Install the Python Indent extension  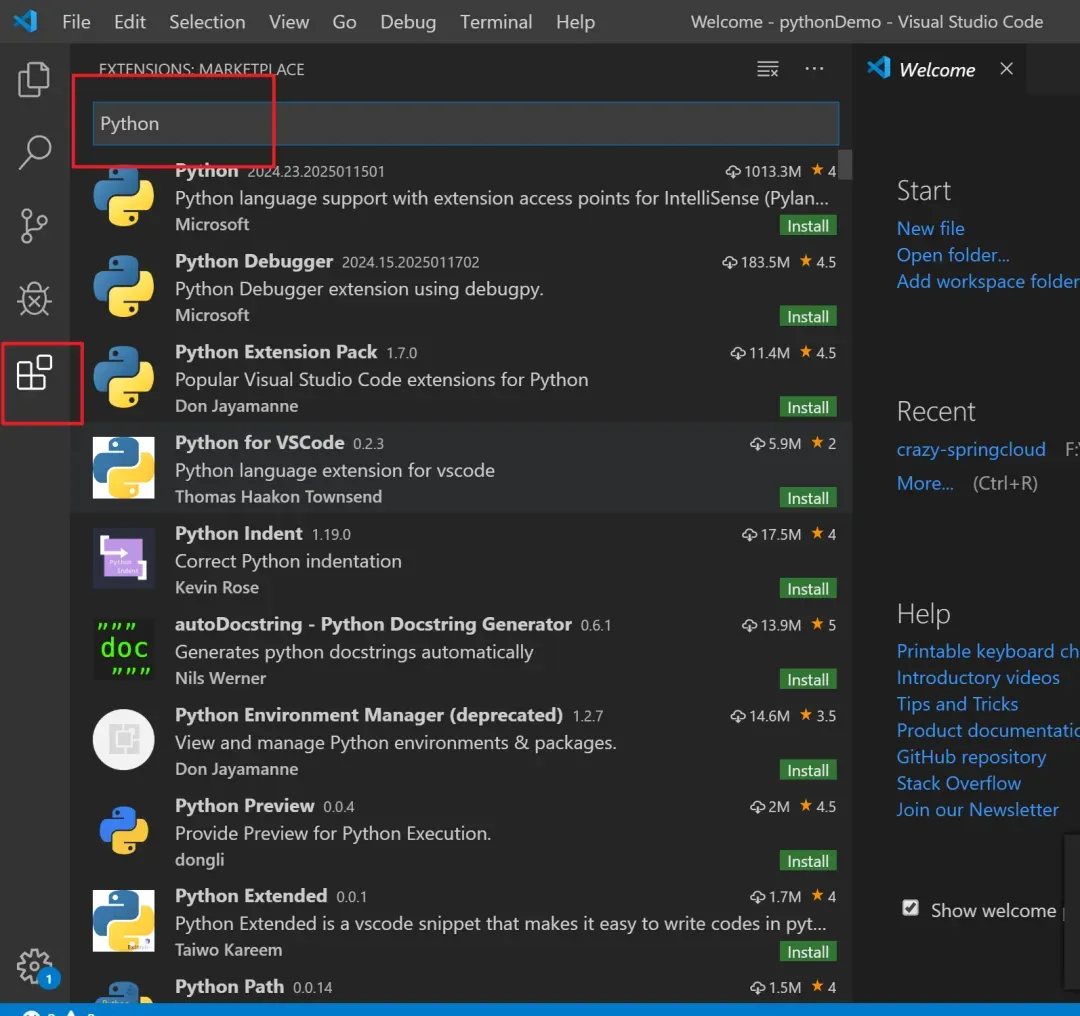click(808, 589)
